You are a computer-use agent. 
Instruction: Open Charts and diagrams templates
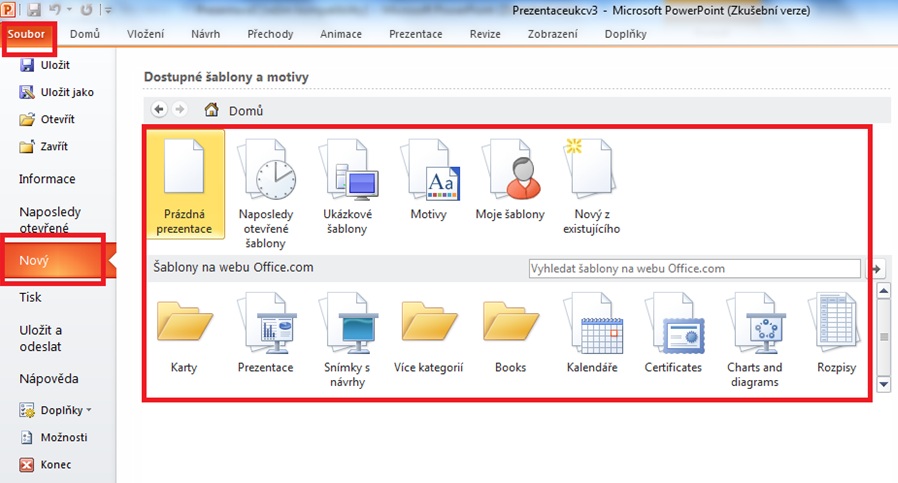click(x=755, y=340)
